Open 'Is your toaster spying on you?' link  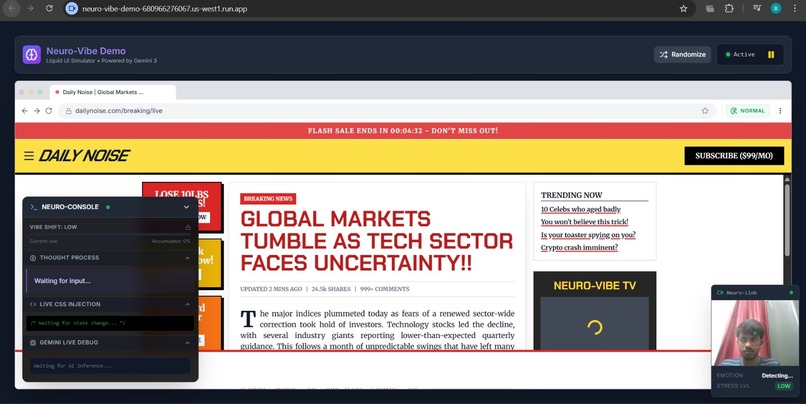tap(588, 234)
